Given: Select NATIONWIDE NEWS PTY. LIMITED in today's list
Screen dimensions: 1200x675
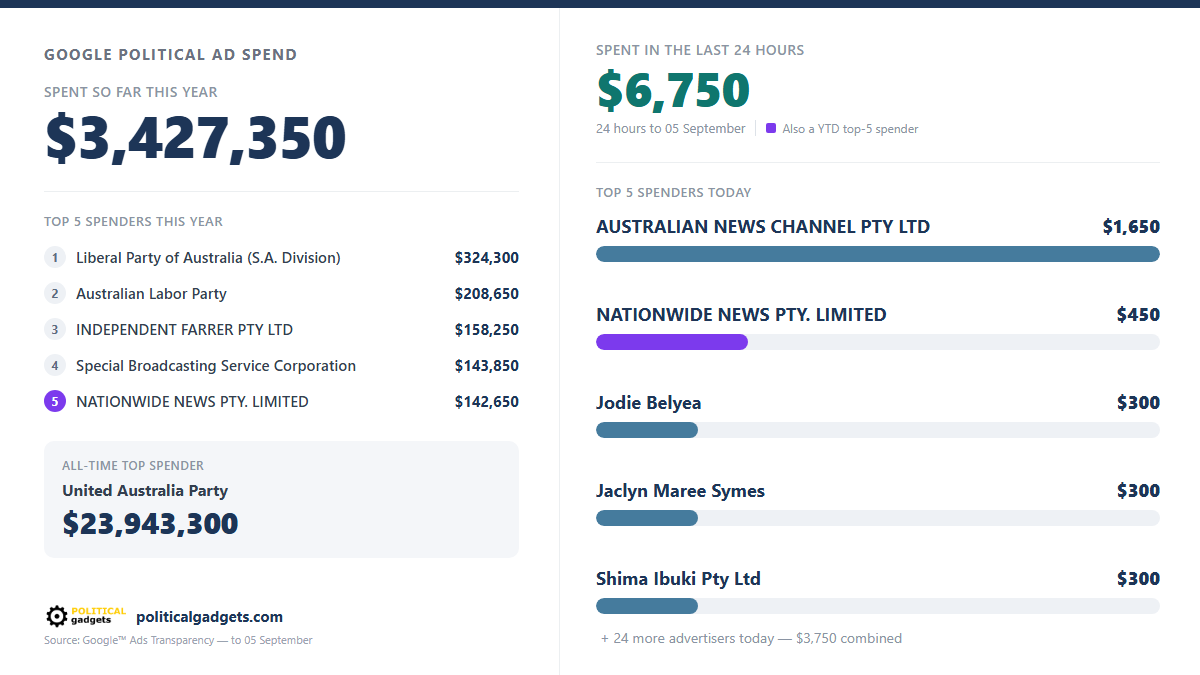Looking at the screenshot, I should coord(741,315).
